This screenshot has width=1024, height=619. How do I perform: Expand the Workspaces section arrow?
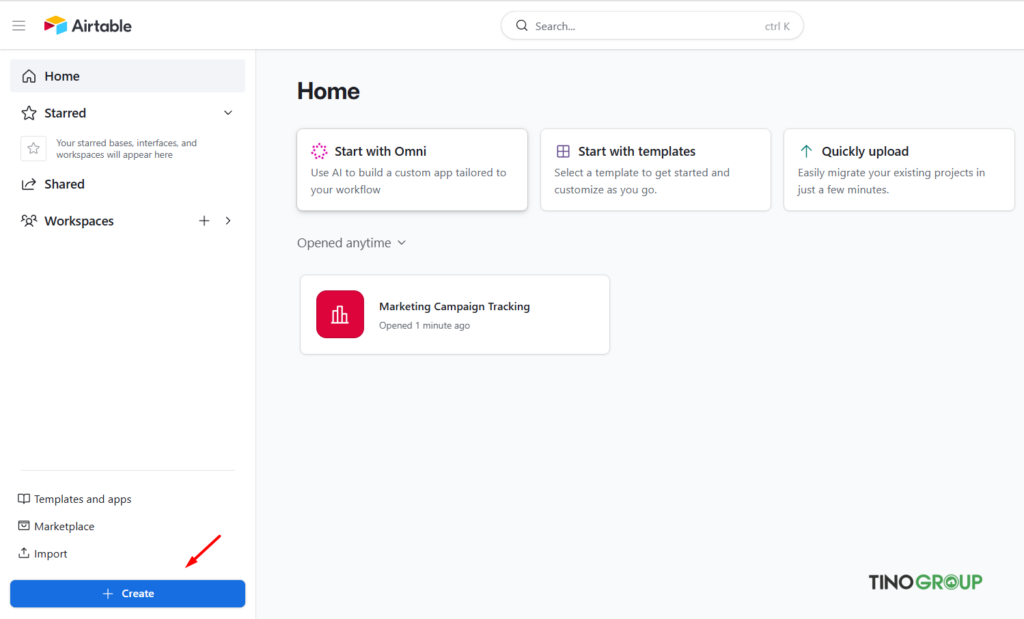coord(228,220)
